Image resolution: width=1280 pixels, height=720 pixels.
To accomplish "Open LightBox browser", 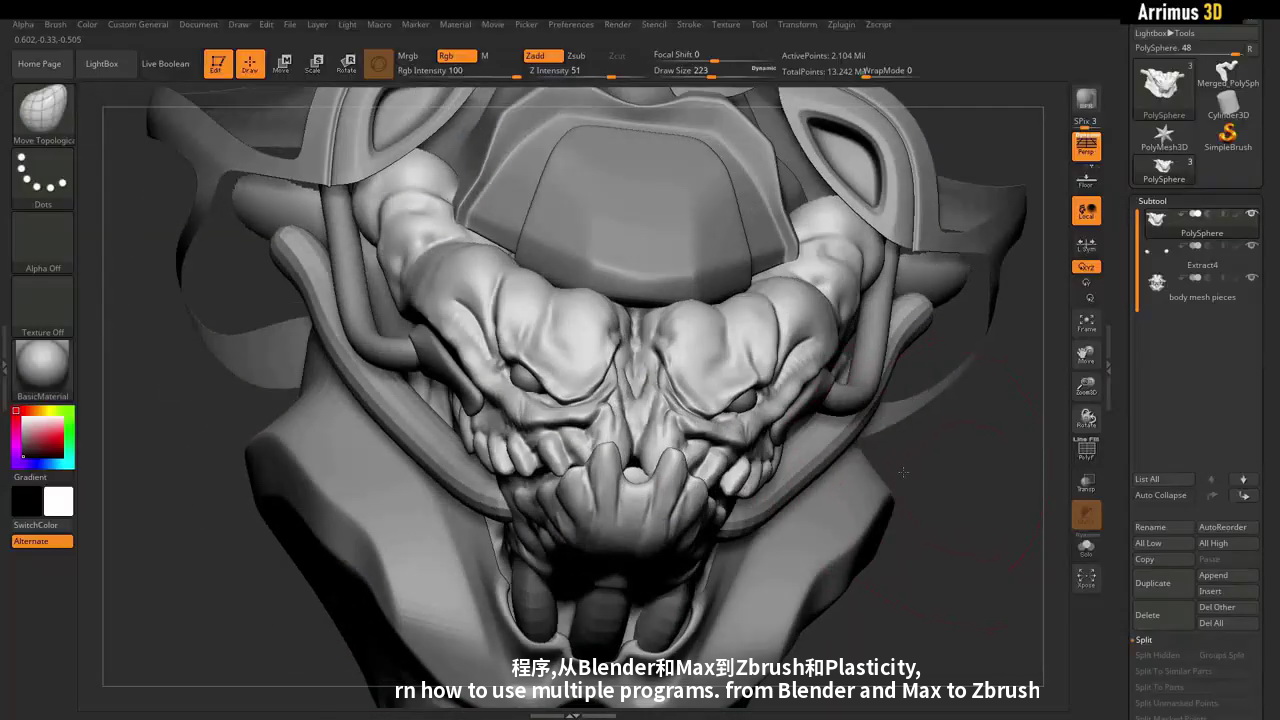I will tap(102, 64).
